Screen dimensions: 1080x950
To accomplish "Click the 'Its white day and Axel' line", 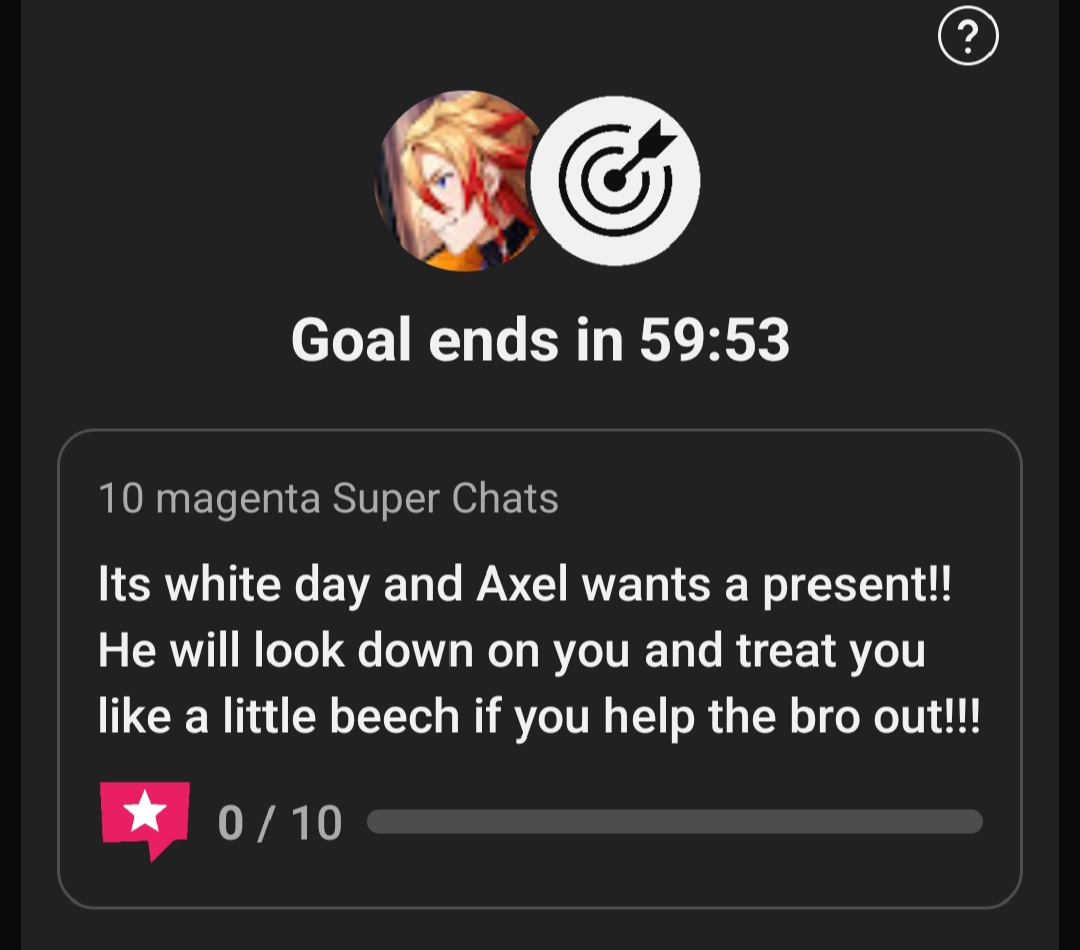I will 525,586.
